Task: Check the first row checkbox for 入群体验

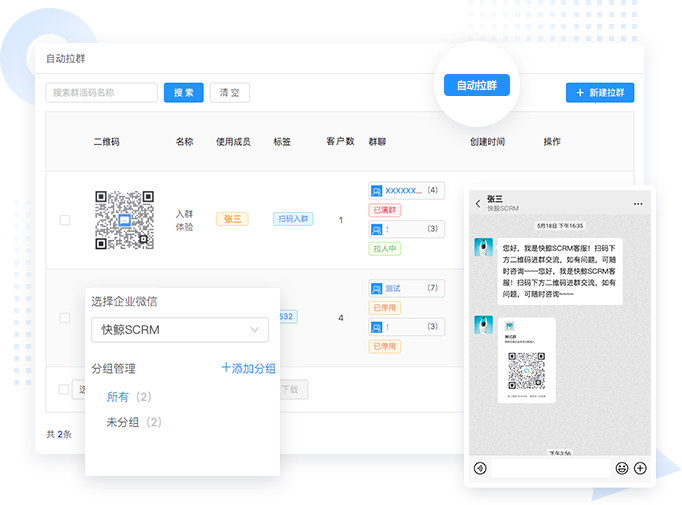Action: 65,220
